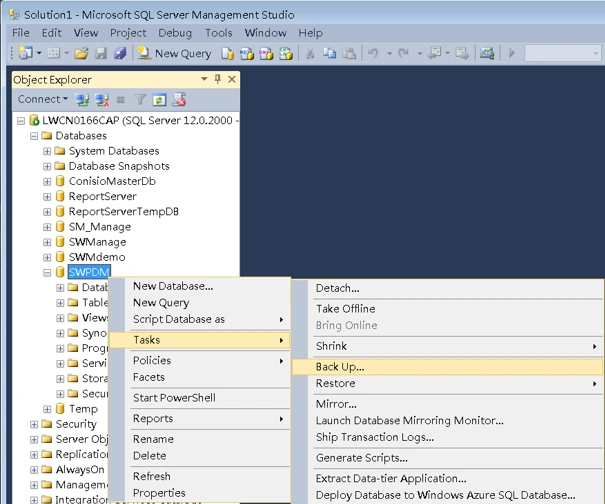Viewport: 605px width, 504px height.
Task: Expand Database Snapshots folder
Action: click(x=47, y=167)
